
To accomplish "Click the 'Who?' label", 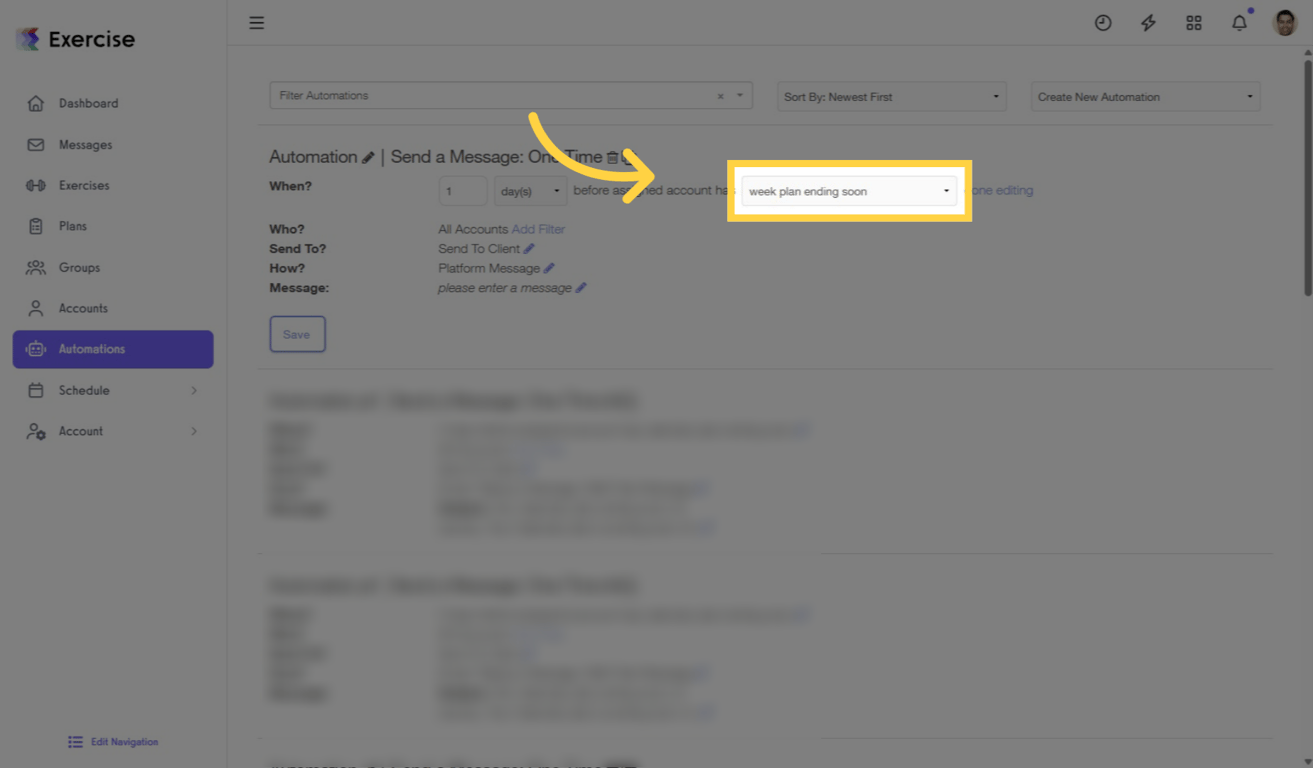I will coord(287,229).
